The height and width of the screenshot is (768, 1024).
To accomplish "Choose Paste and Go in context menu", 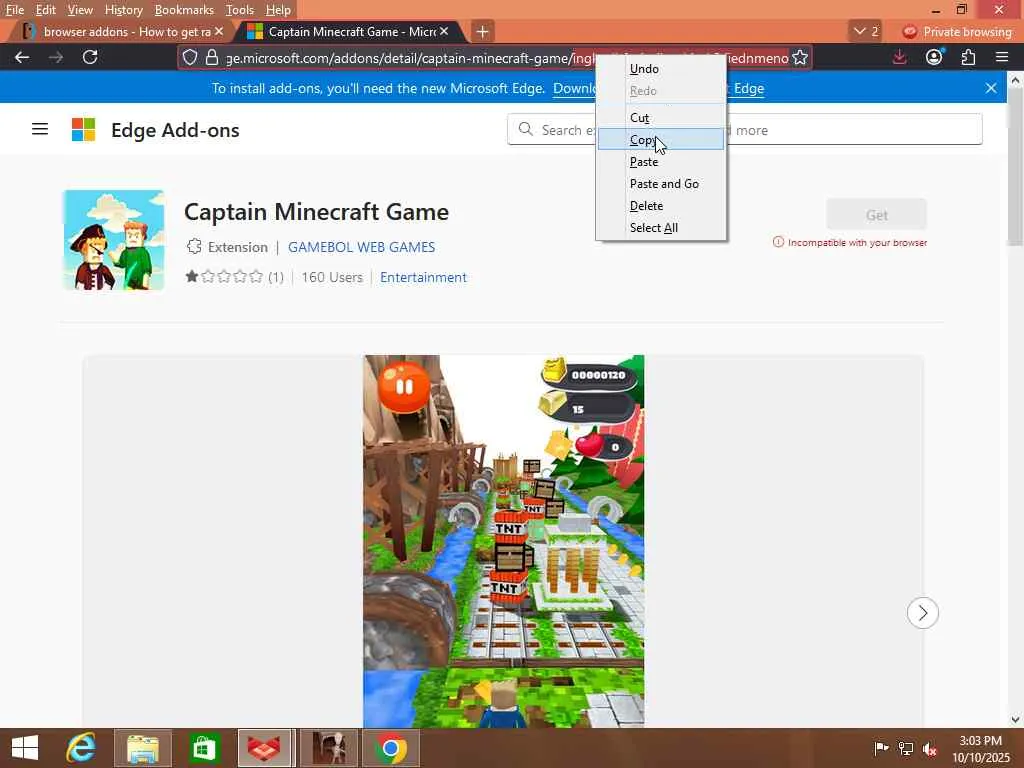I will (x=661, y=184).
